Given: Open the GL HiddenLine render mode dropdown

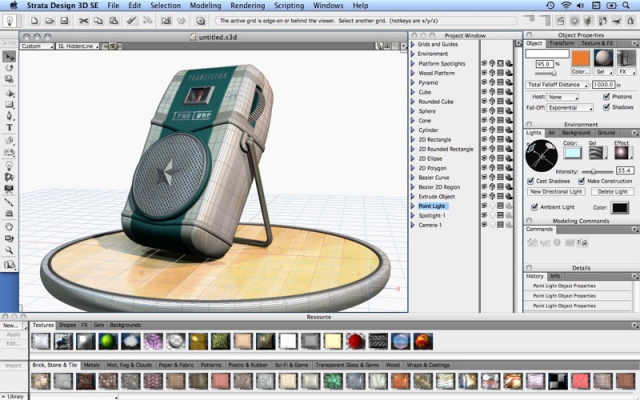Looking at the screenshot, I should point(78,46).
